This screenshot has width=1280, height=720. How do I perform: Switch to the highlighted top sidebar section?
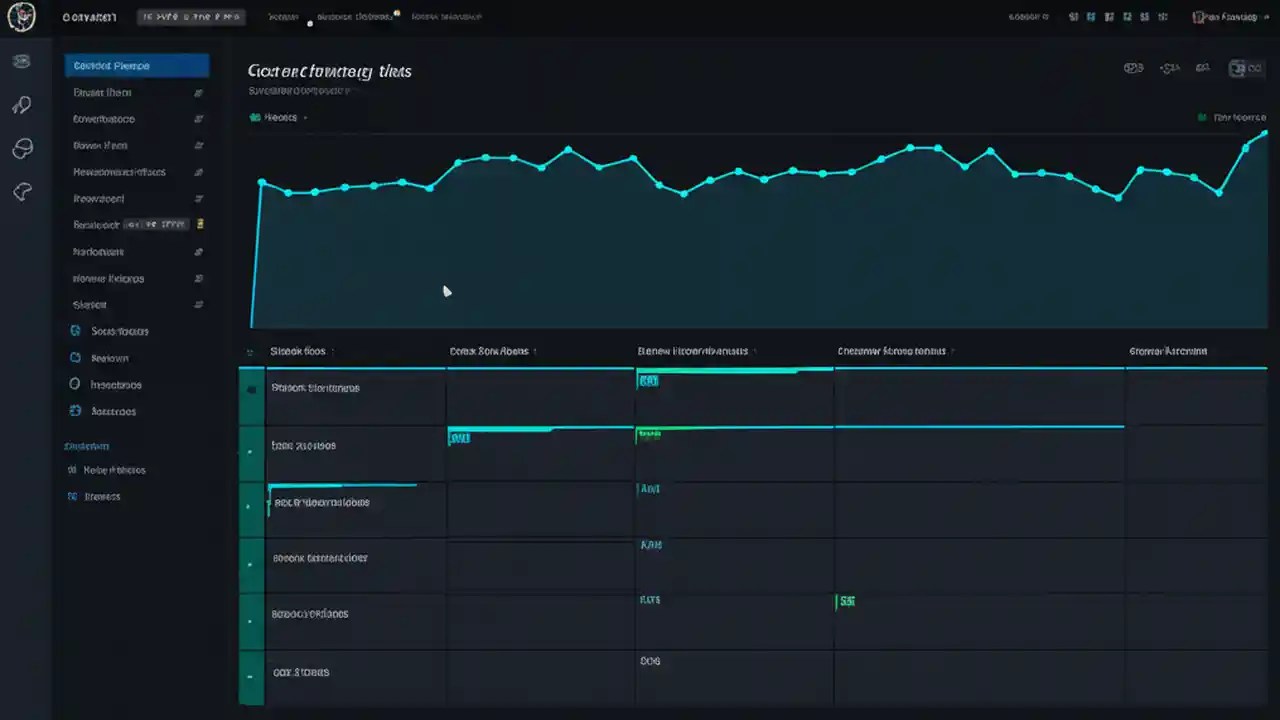tap(137, 65)
